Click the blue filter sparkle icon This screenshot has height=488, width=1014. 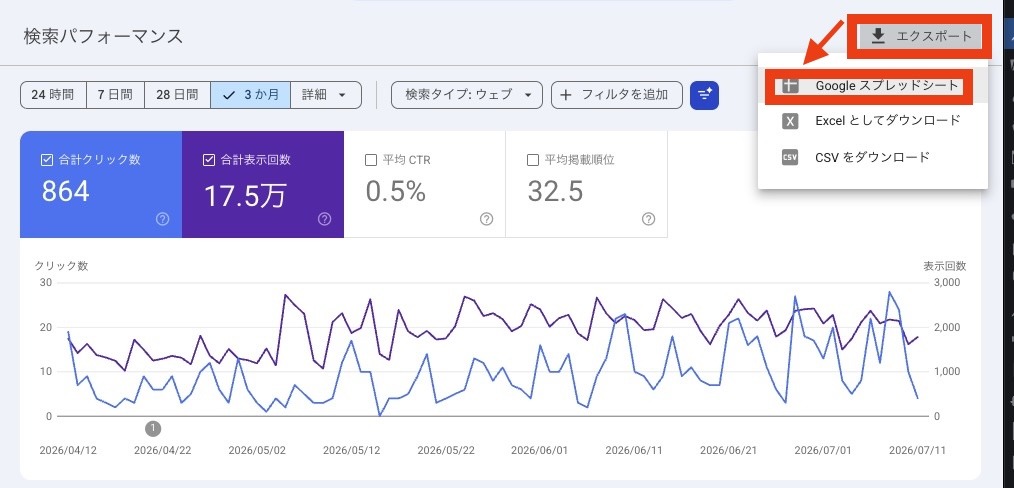704,95
